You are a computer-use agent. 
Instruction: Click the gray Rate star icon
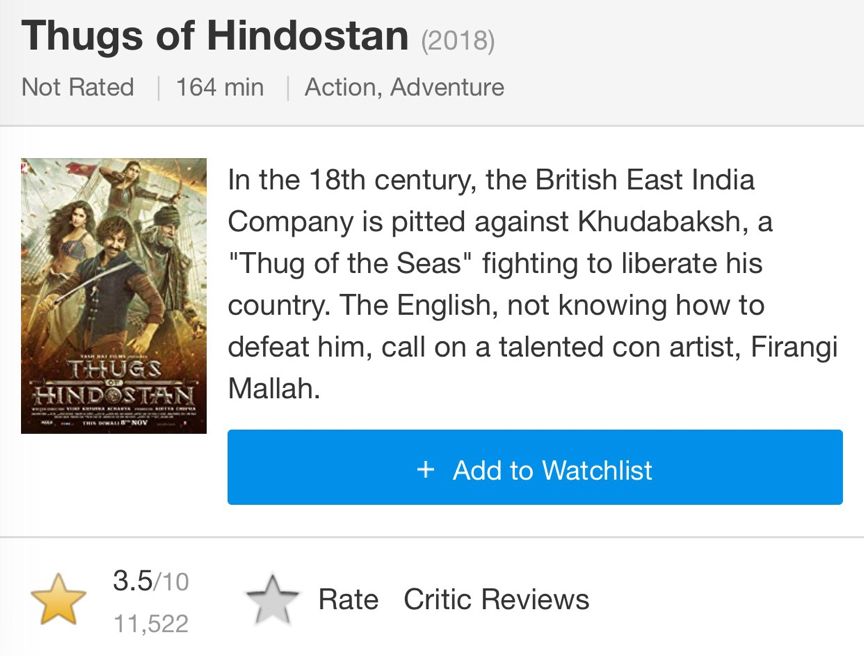(x=273, y=600)
